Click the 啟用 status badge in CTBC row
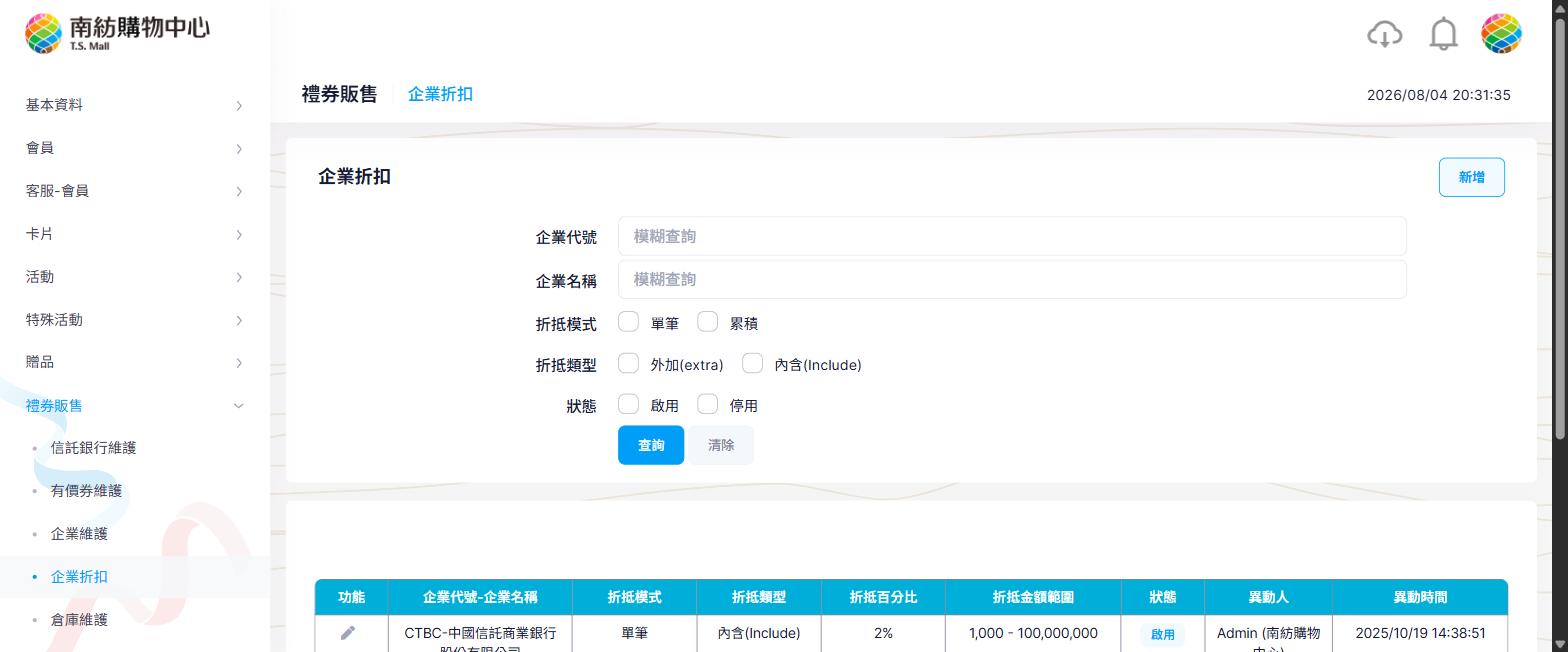Viewport: 1568px width, 652px height. click(x=1162, y=634)
